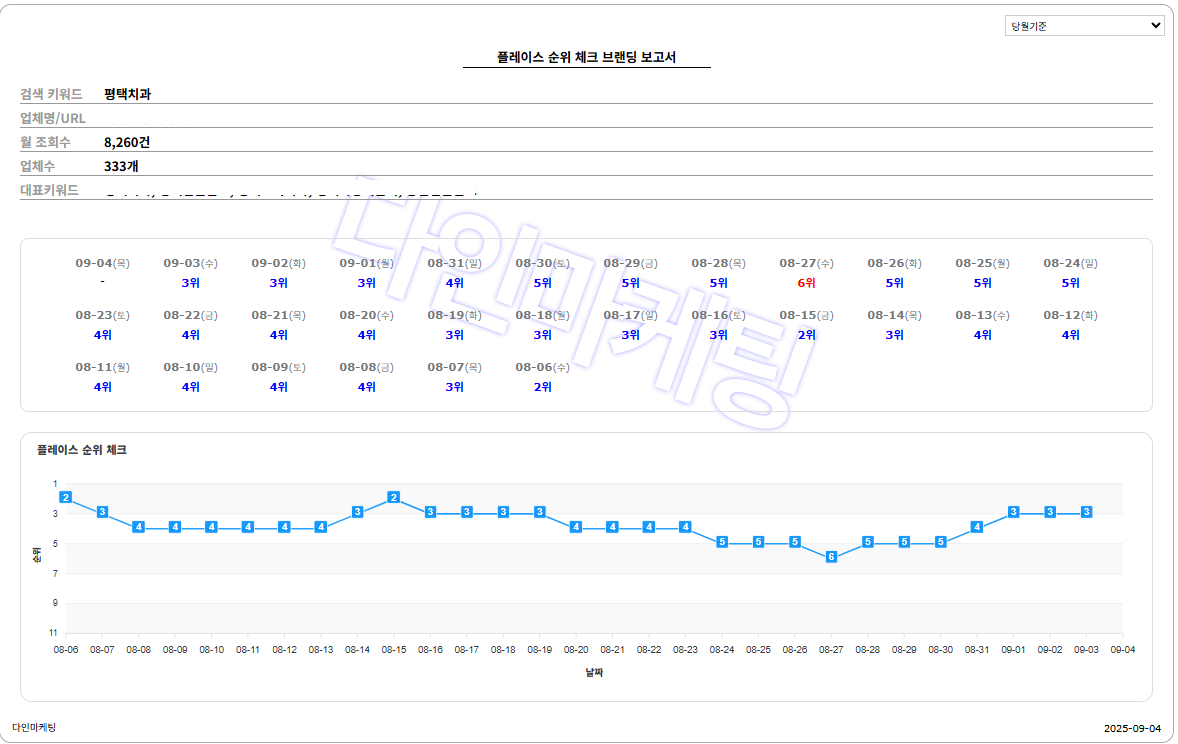Select the 08-20 marker on the line chart
The height and width of the screenshot is (744, 1178).
tap(576, 527)
